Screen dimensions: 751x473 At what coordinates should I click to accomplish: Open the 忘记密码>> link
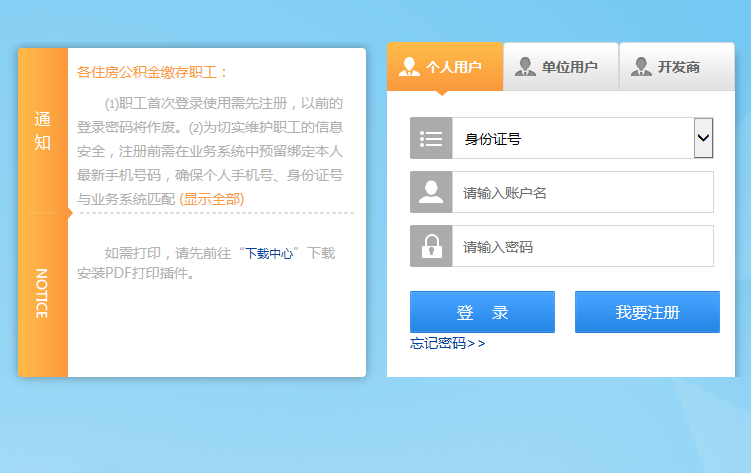coord(447,343)
